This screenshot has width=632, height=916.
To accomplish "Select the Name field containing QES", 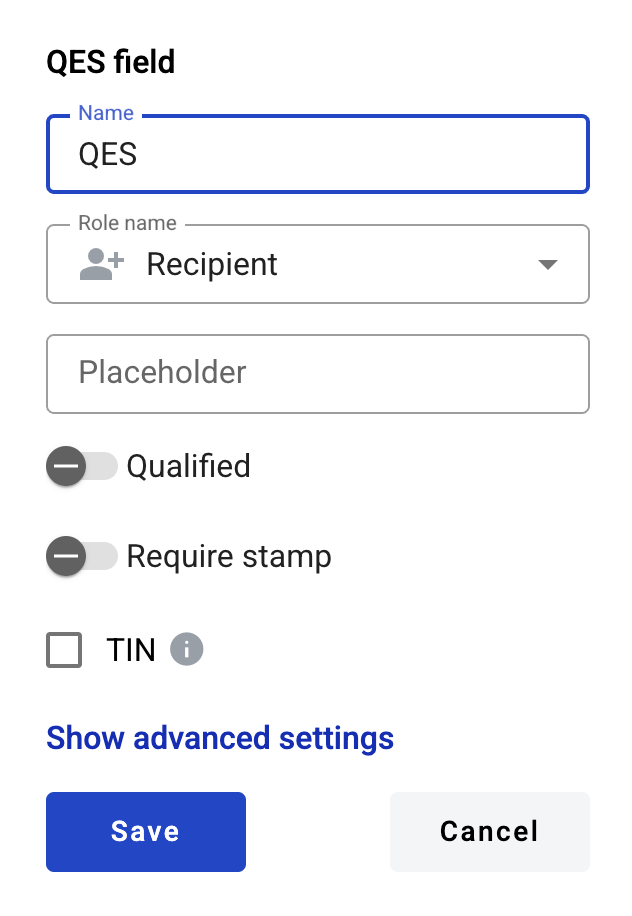I will [x=318, y=153].
